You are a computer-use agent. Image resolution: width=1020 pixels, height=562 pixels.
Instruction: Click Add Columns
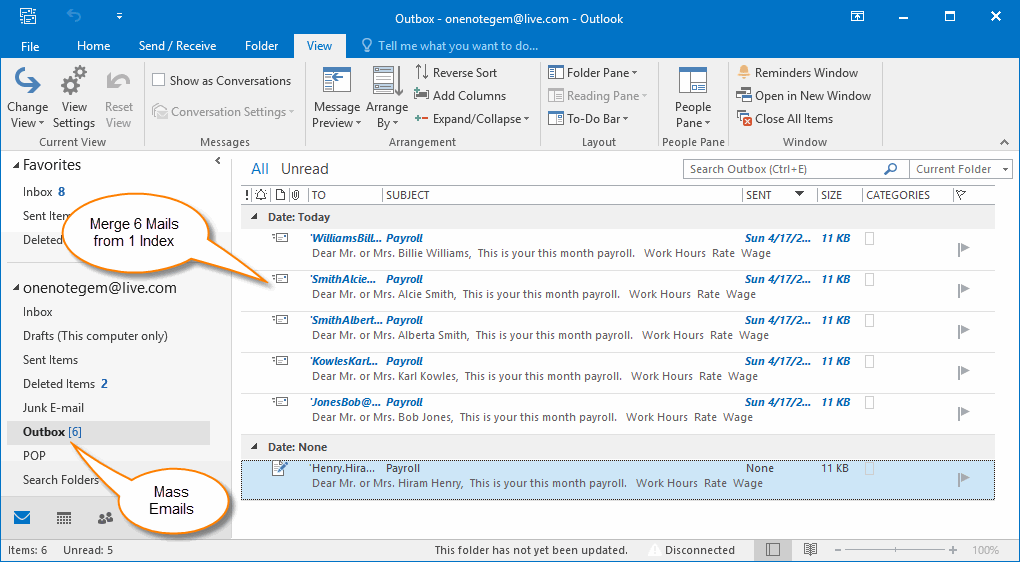click(x=460, y=96)
